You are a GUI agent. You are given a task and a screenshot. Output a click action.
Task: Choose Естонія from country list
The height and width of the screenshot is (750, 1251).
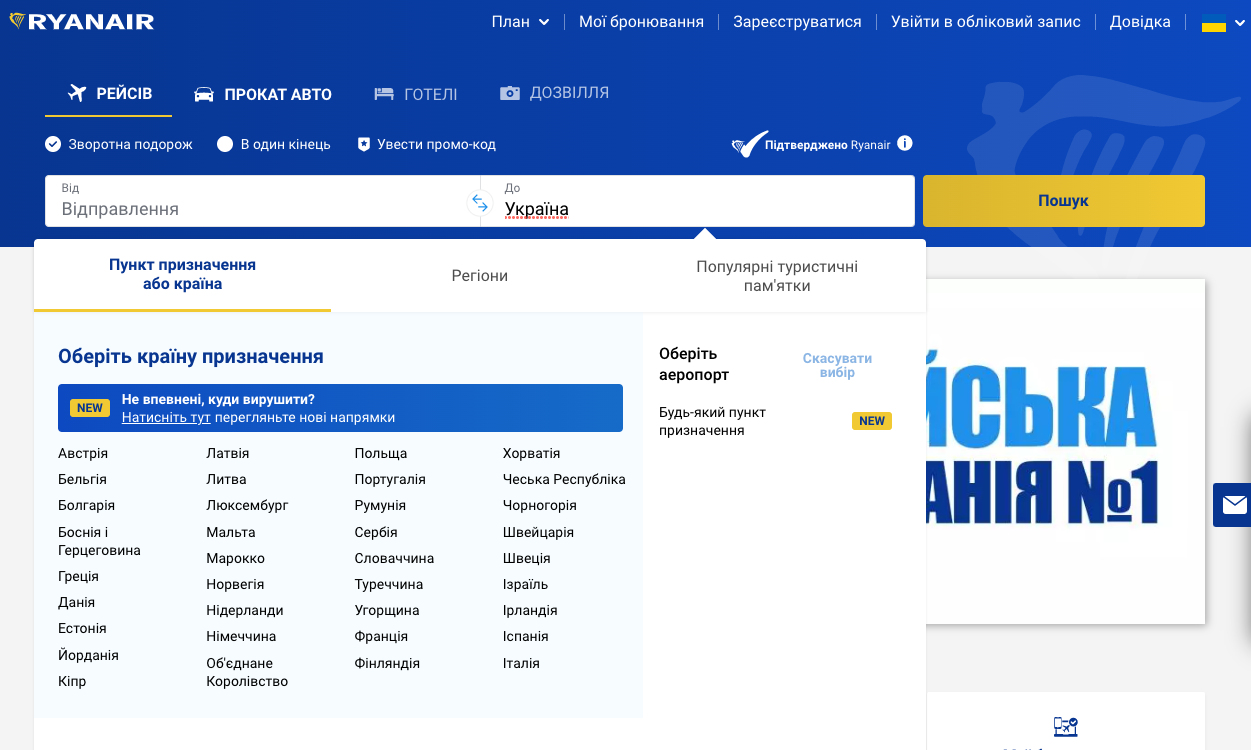(82, 628)
